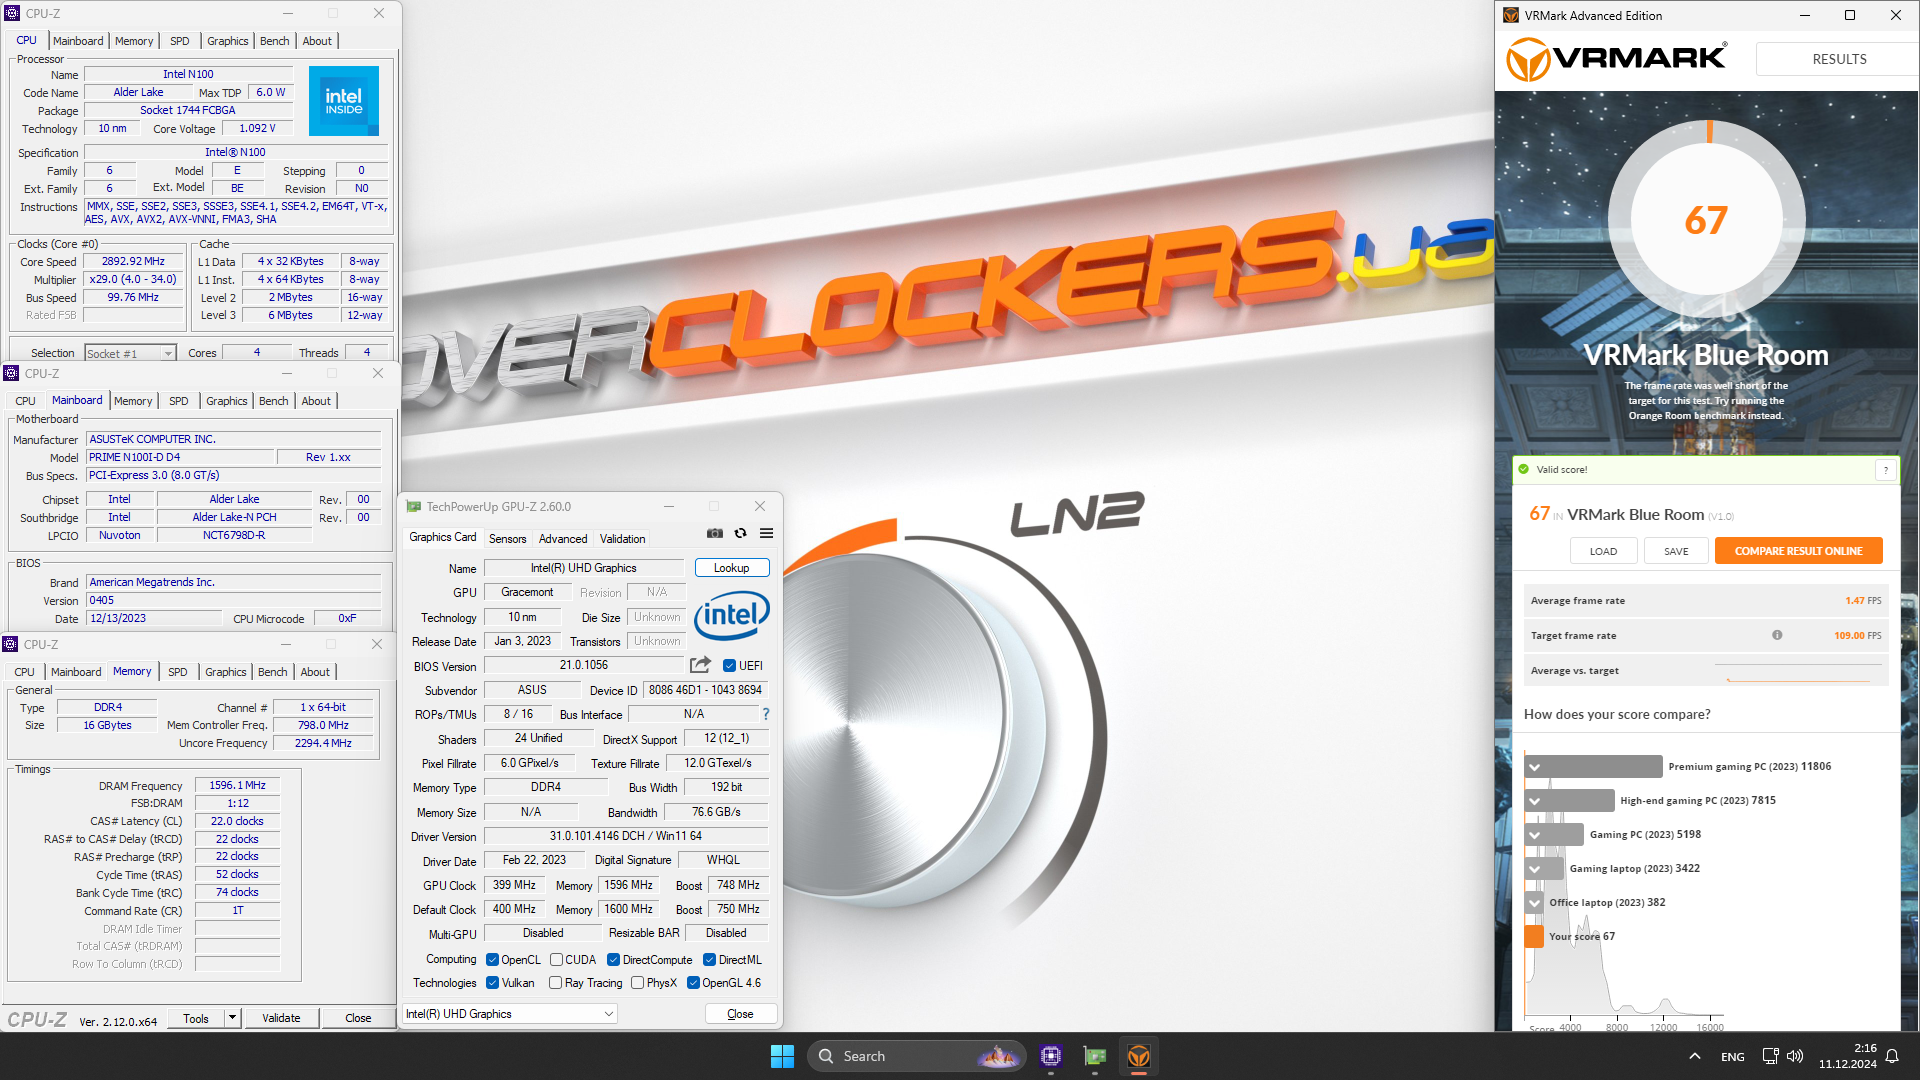This screenshot has height=1080, width=1920.
Task: Click the Intel Inside logo in CPU-Z
Action: (344, 101)
